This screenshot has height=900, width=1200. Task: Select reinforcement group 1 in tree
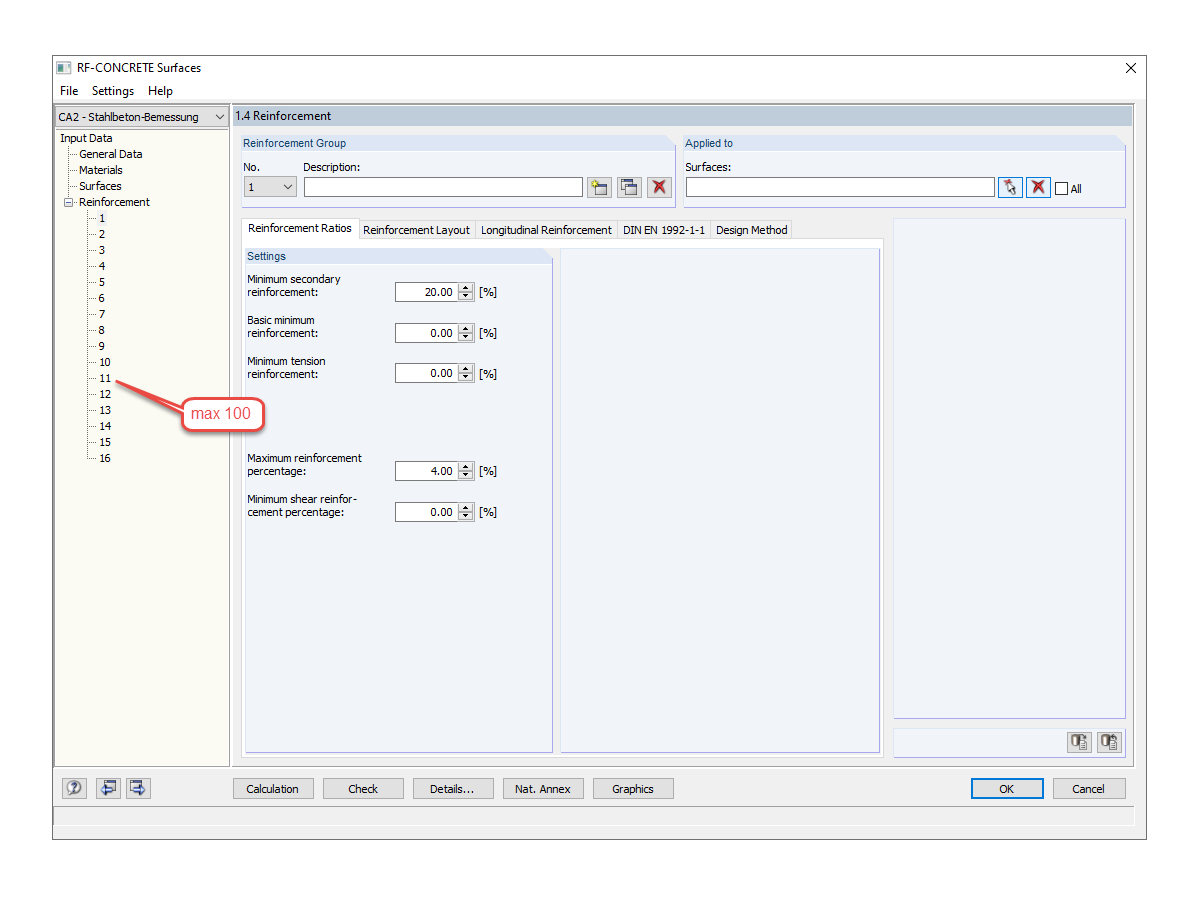coord(102,218)
